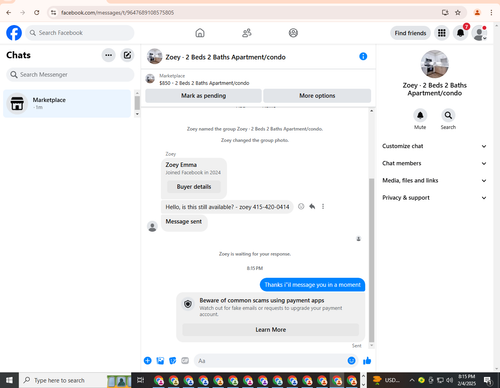This screenshot has width=500, height=388.
Task: Open the Friends icon in top navigation
Action: [x=247, y=33]
